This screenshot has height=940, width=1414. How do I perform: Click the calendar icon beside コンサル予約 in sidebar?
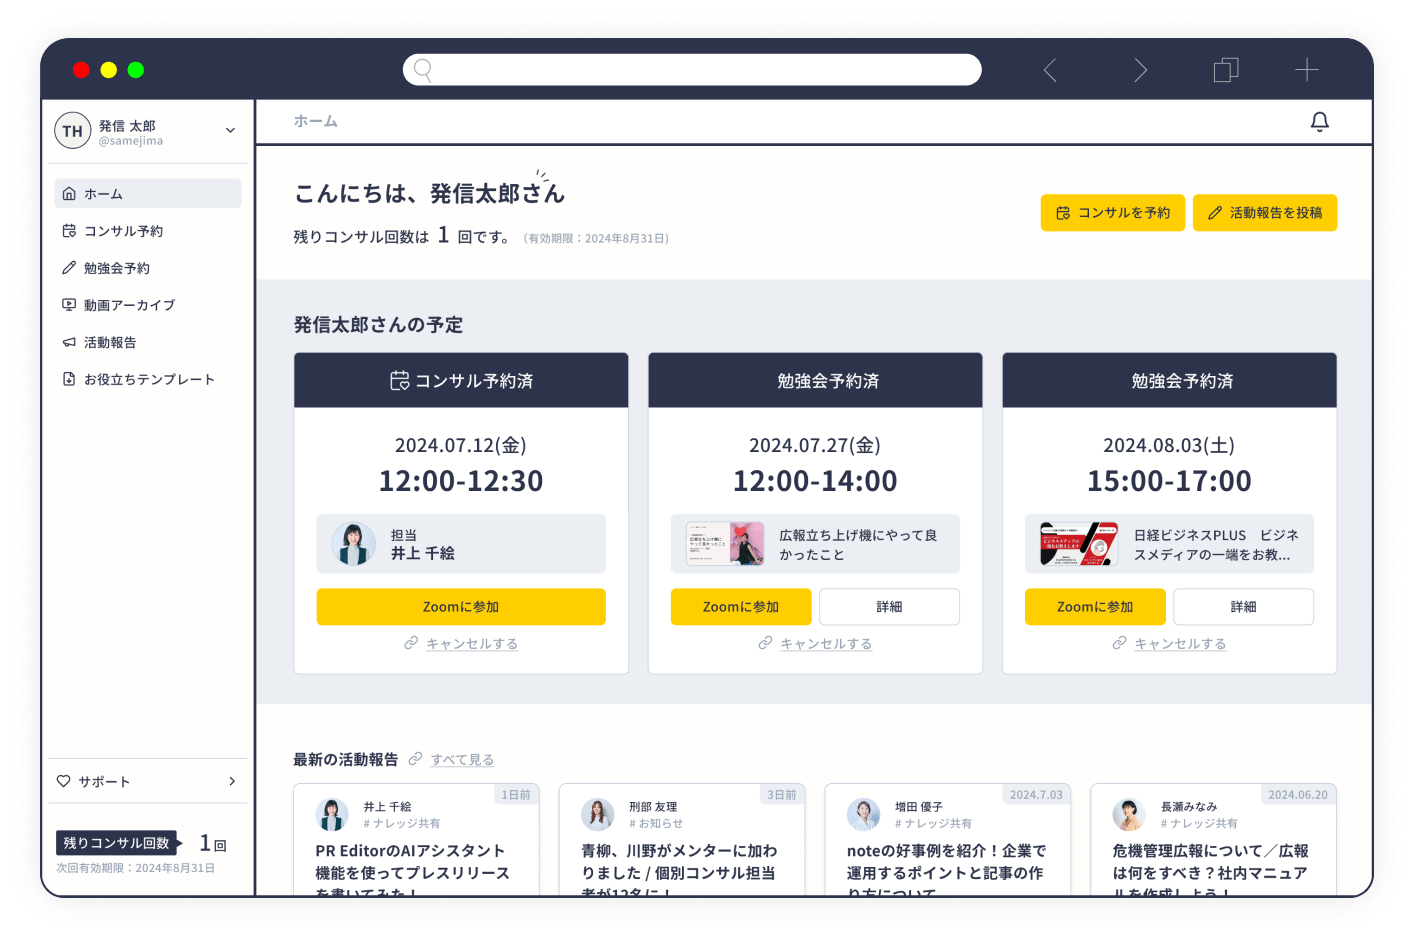tap(69, 231)
